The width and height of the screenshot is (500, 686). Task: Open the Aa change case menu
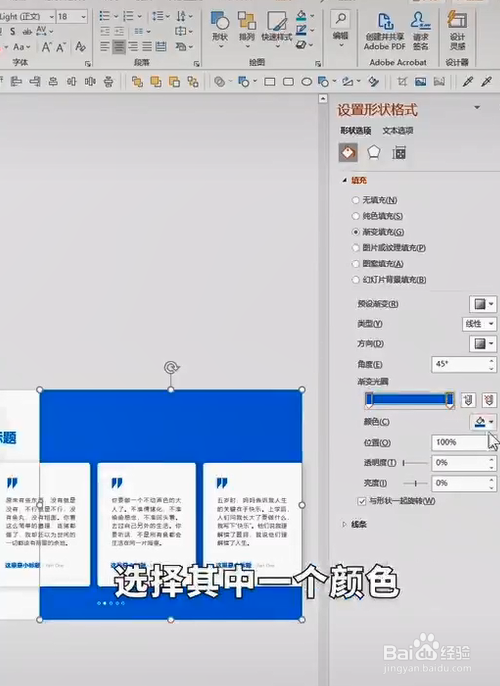21,47
